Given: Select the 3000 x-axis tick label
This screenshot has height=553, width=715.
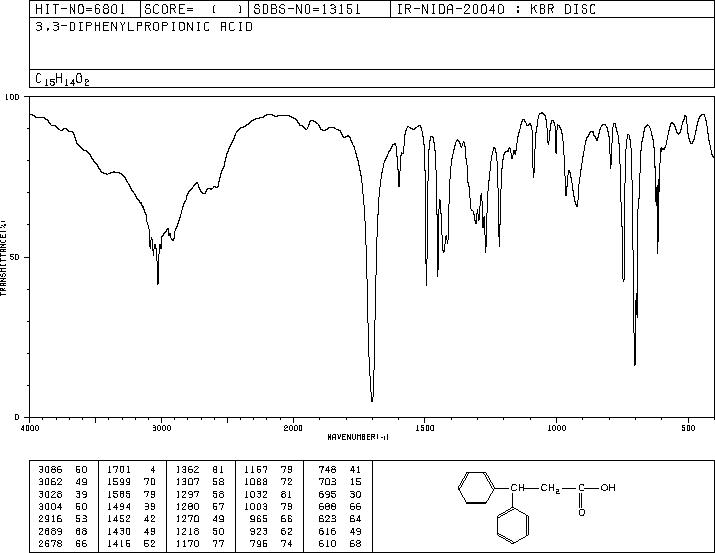Looking at the screenshot, I should (x=161, y=428).
